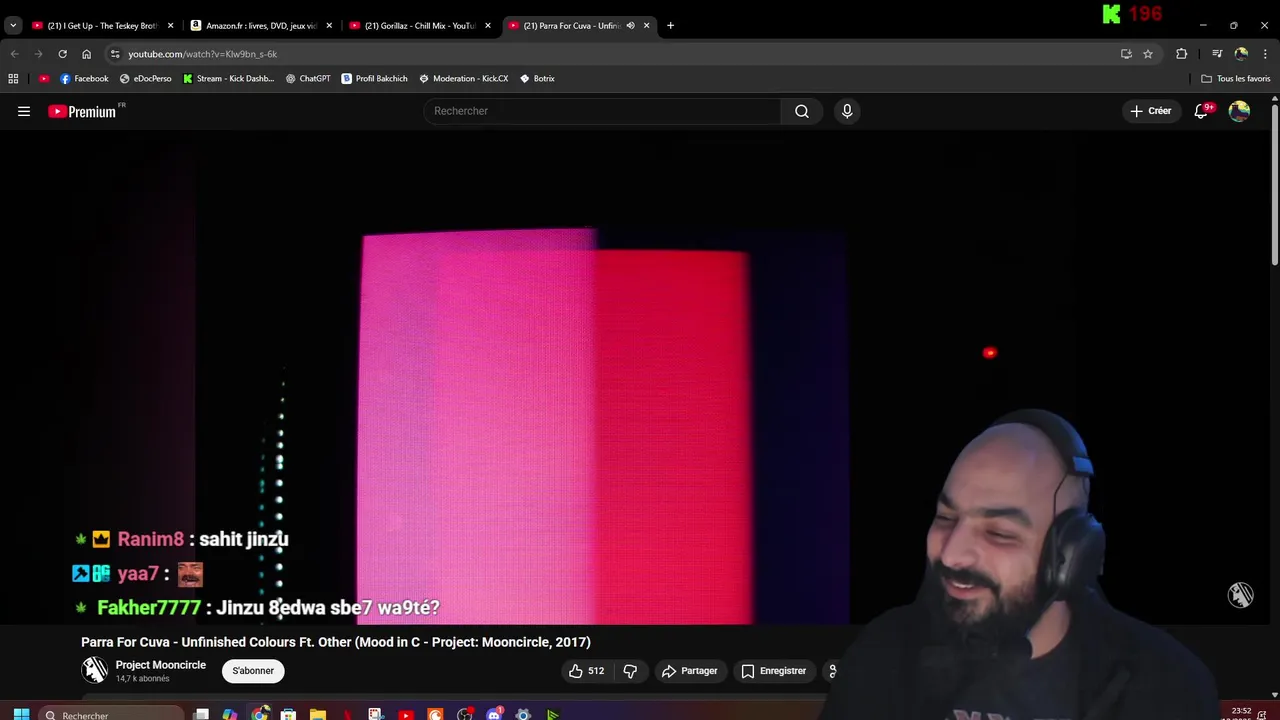Open Chrome extensions puzzle icon
1280x720 pixels.
1182,54
